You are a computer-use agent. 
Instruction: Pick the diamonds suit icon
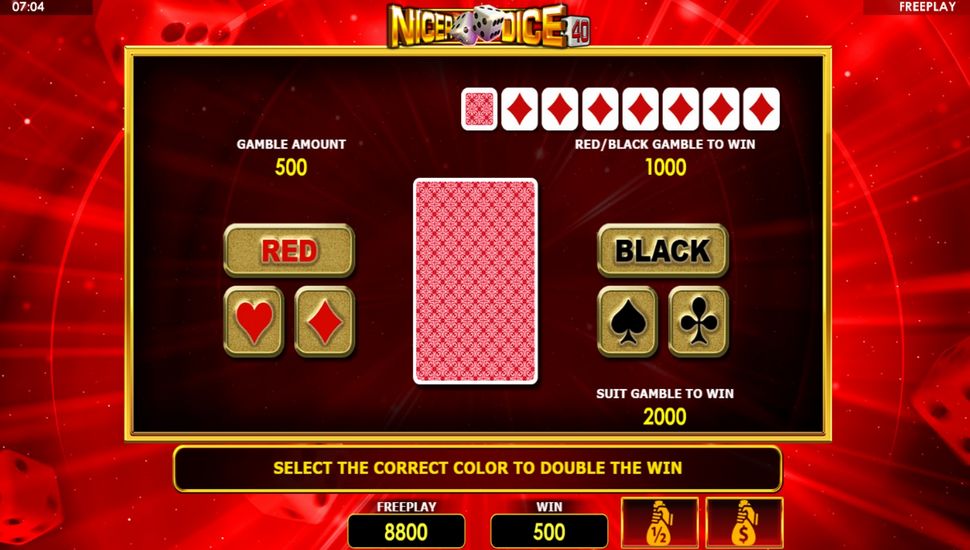325,322
